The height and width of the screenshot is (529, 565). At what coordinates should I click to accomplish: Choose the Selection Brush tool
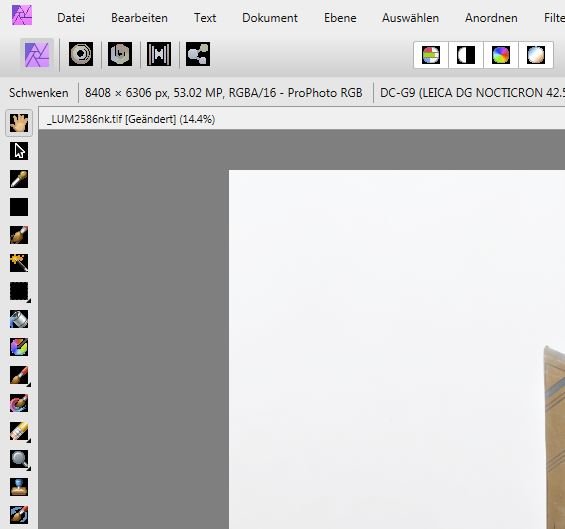pyautogui.click(x=19, y=235)
